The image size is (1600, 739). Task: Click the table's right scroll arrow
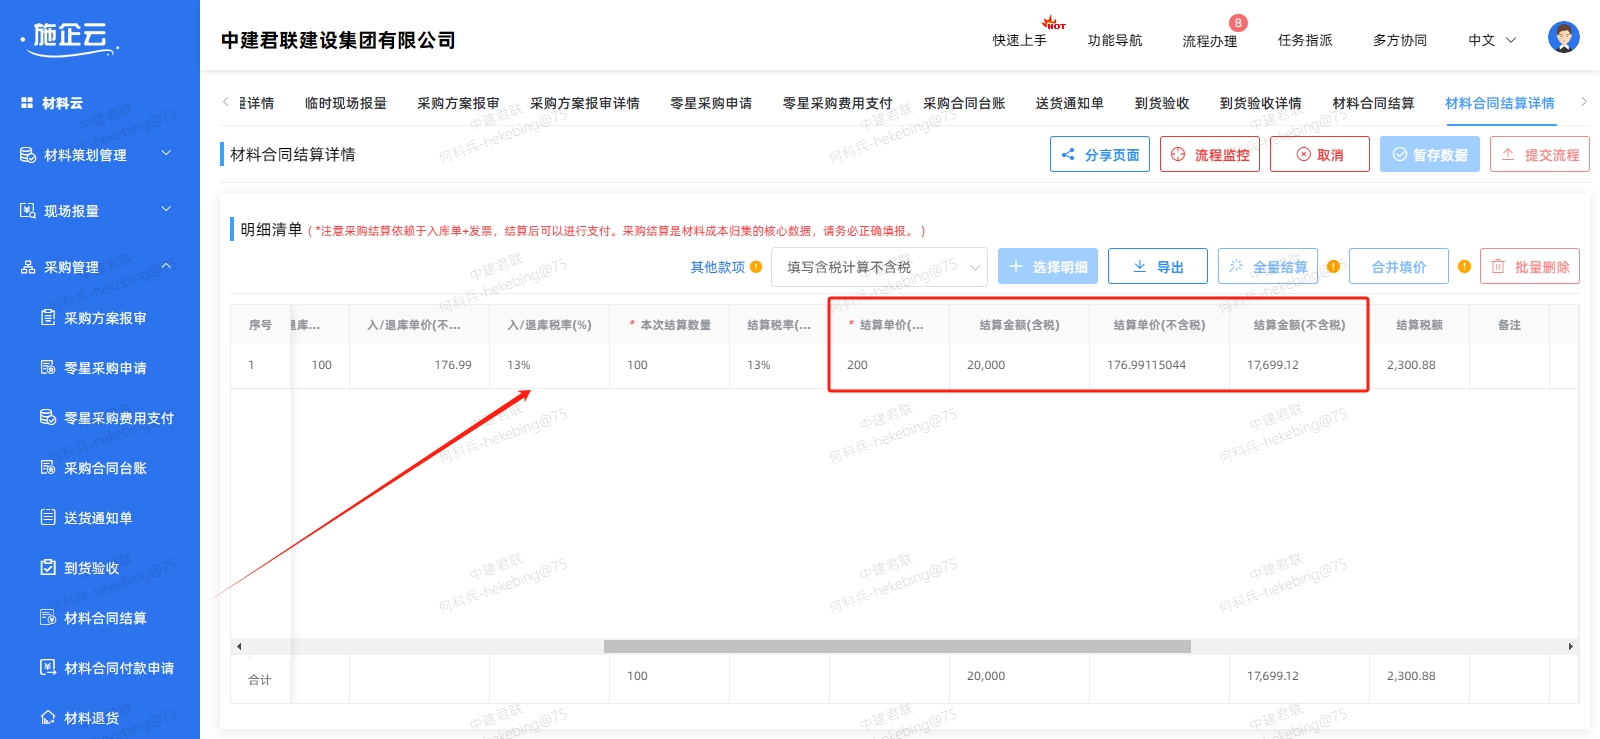(1570, 647)
